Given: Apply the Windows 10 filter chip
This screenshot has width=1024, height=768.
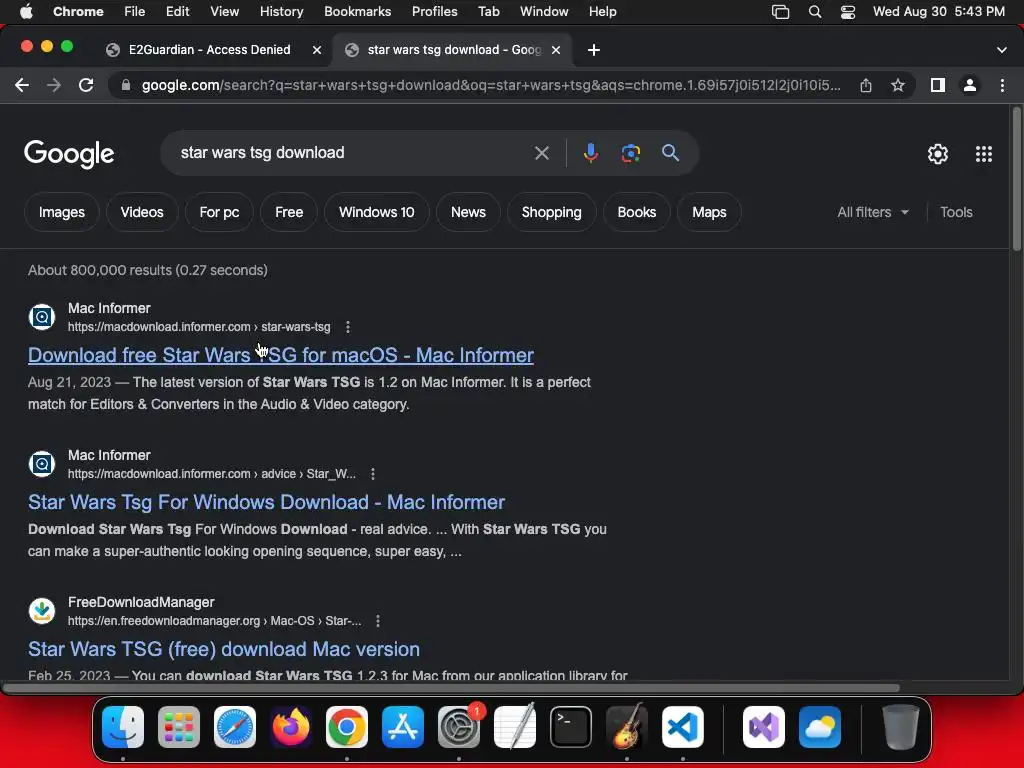Looking at the screenshot, I should click(376, 212).
